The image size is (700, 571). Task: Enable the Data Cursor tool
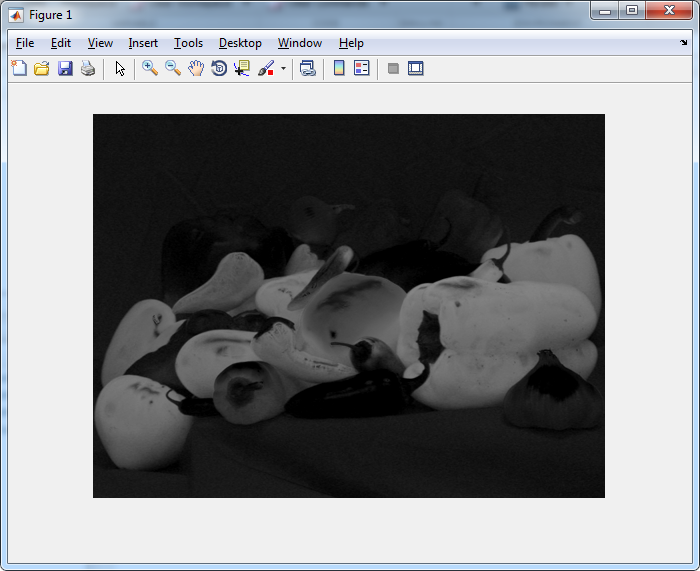(242, 69)
